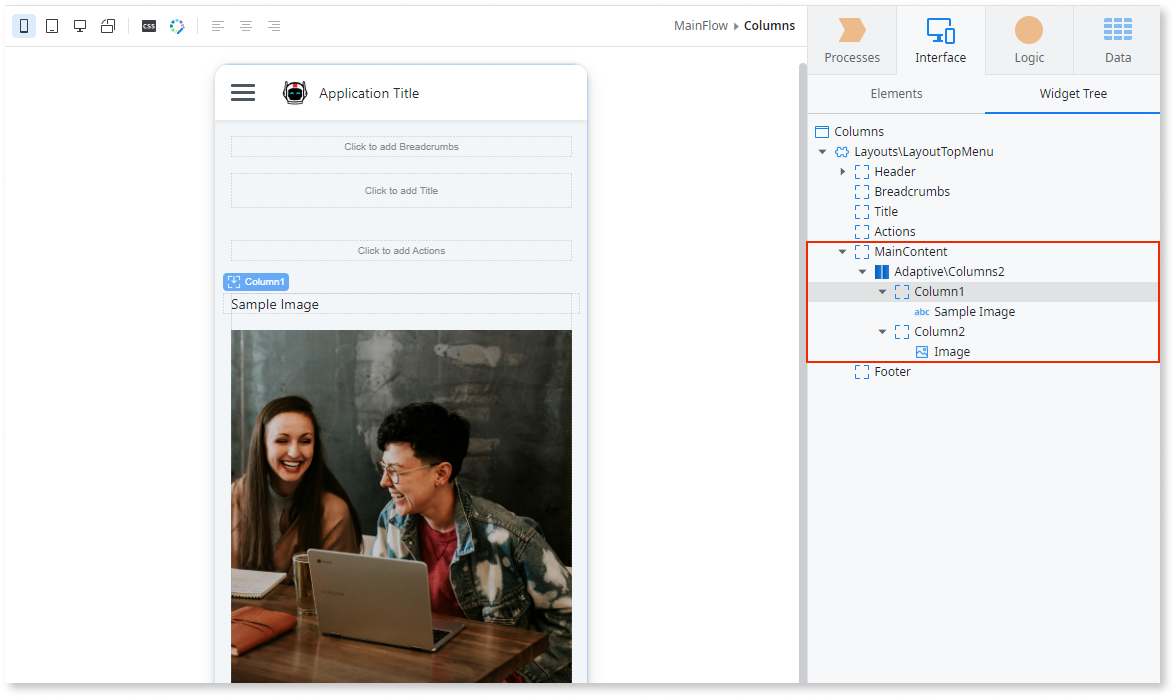This screenshot has width=1175, height=698.
Task: Click the 'Click to add Breadcrumbs' placeholder
Action: tap(401, 147)
